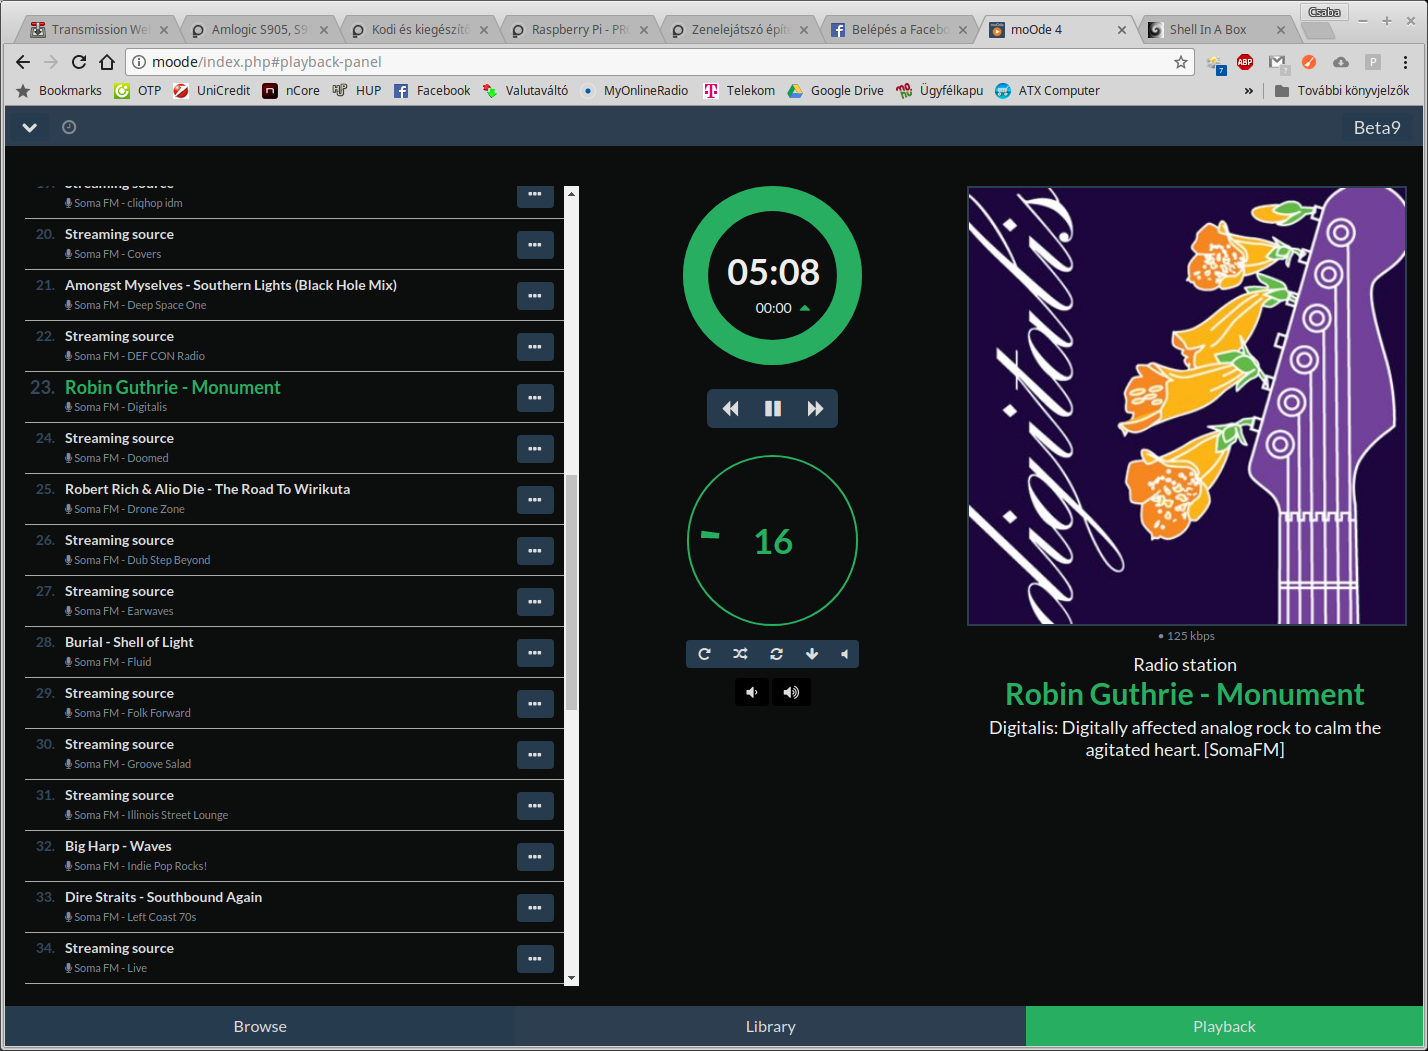Image resolution: width=1428 pixels, height=1051 pixels.
Task: Open options menu for Soma FM - Fluid
Action: tap(535, 653)
